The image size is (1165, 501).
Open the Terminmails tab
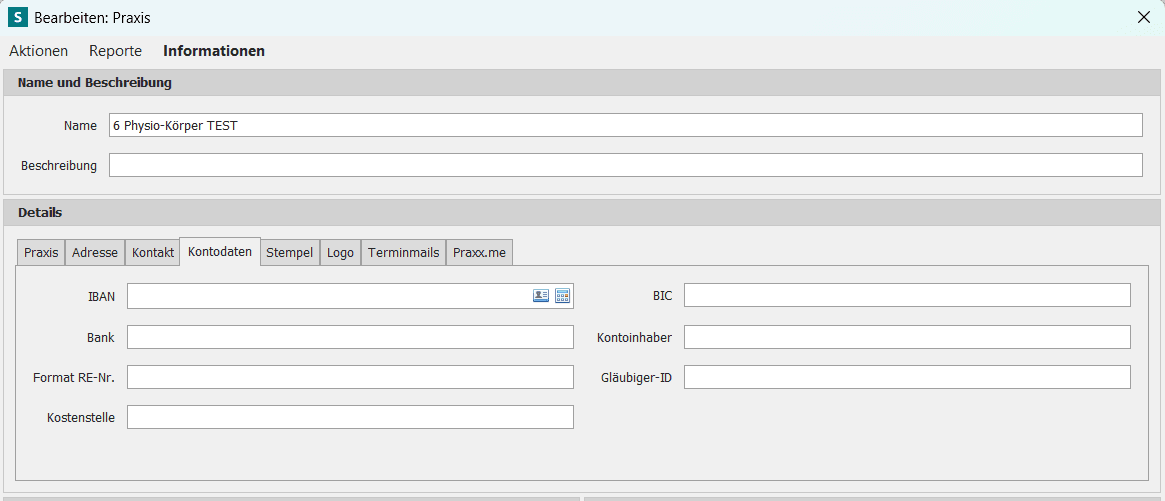403,253
